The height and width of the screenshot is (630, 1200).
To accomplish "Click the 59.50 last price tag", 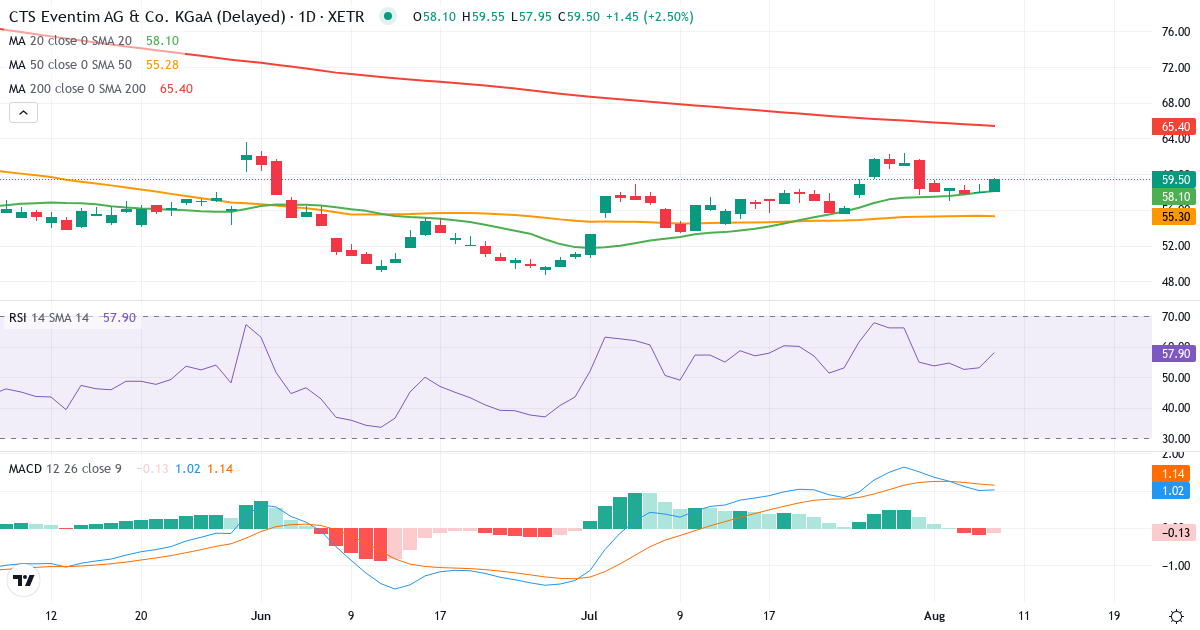I will click(1176, 179).
